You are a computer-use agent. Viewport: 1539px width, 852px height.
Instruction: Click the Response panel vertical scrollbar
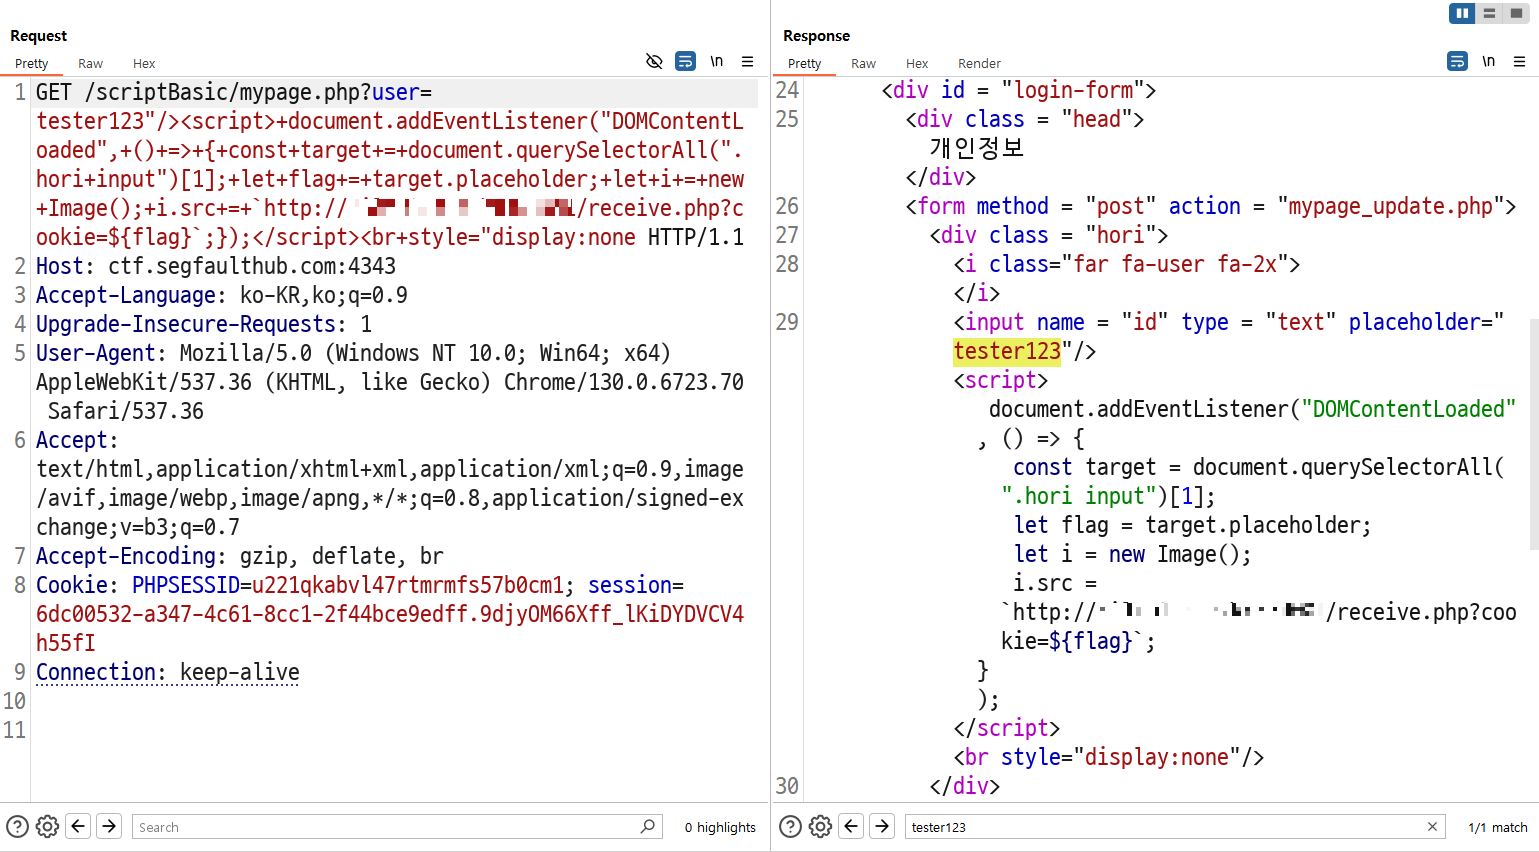point(1534,435)
